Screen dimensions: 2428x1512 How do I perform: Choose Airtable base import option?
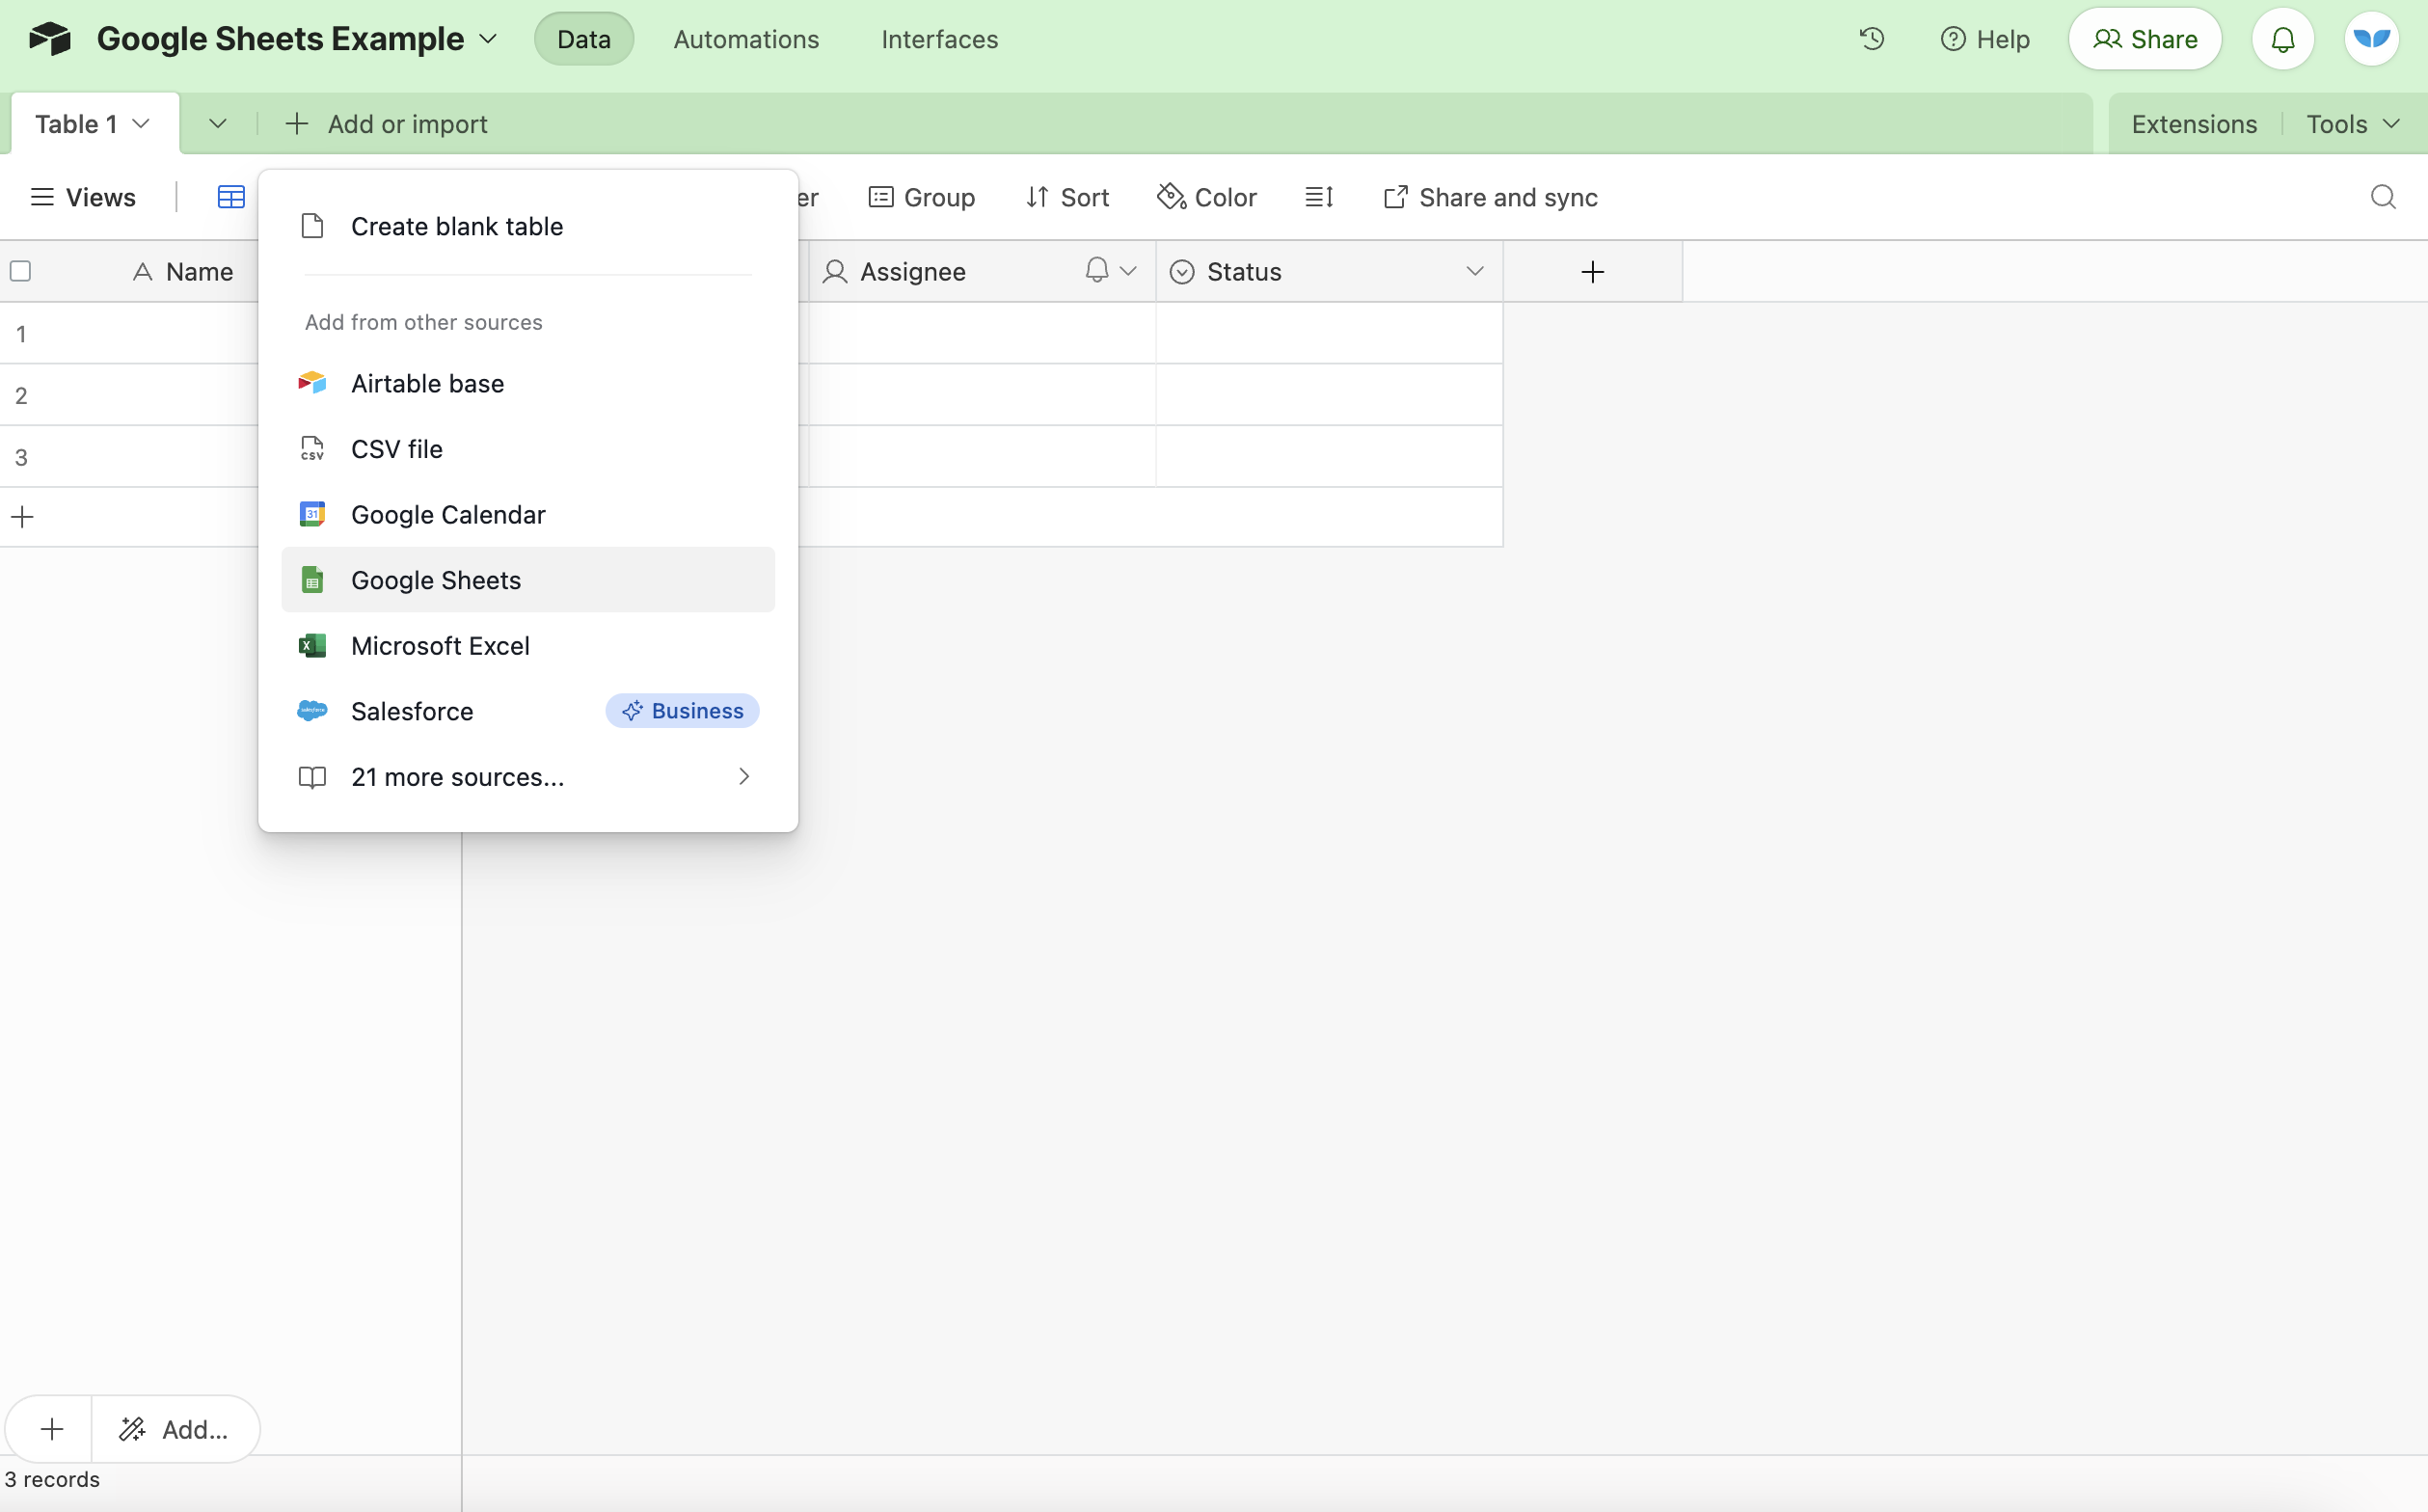coord(528,383)
